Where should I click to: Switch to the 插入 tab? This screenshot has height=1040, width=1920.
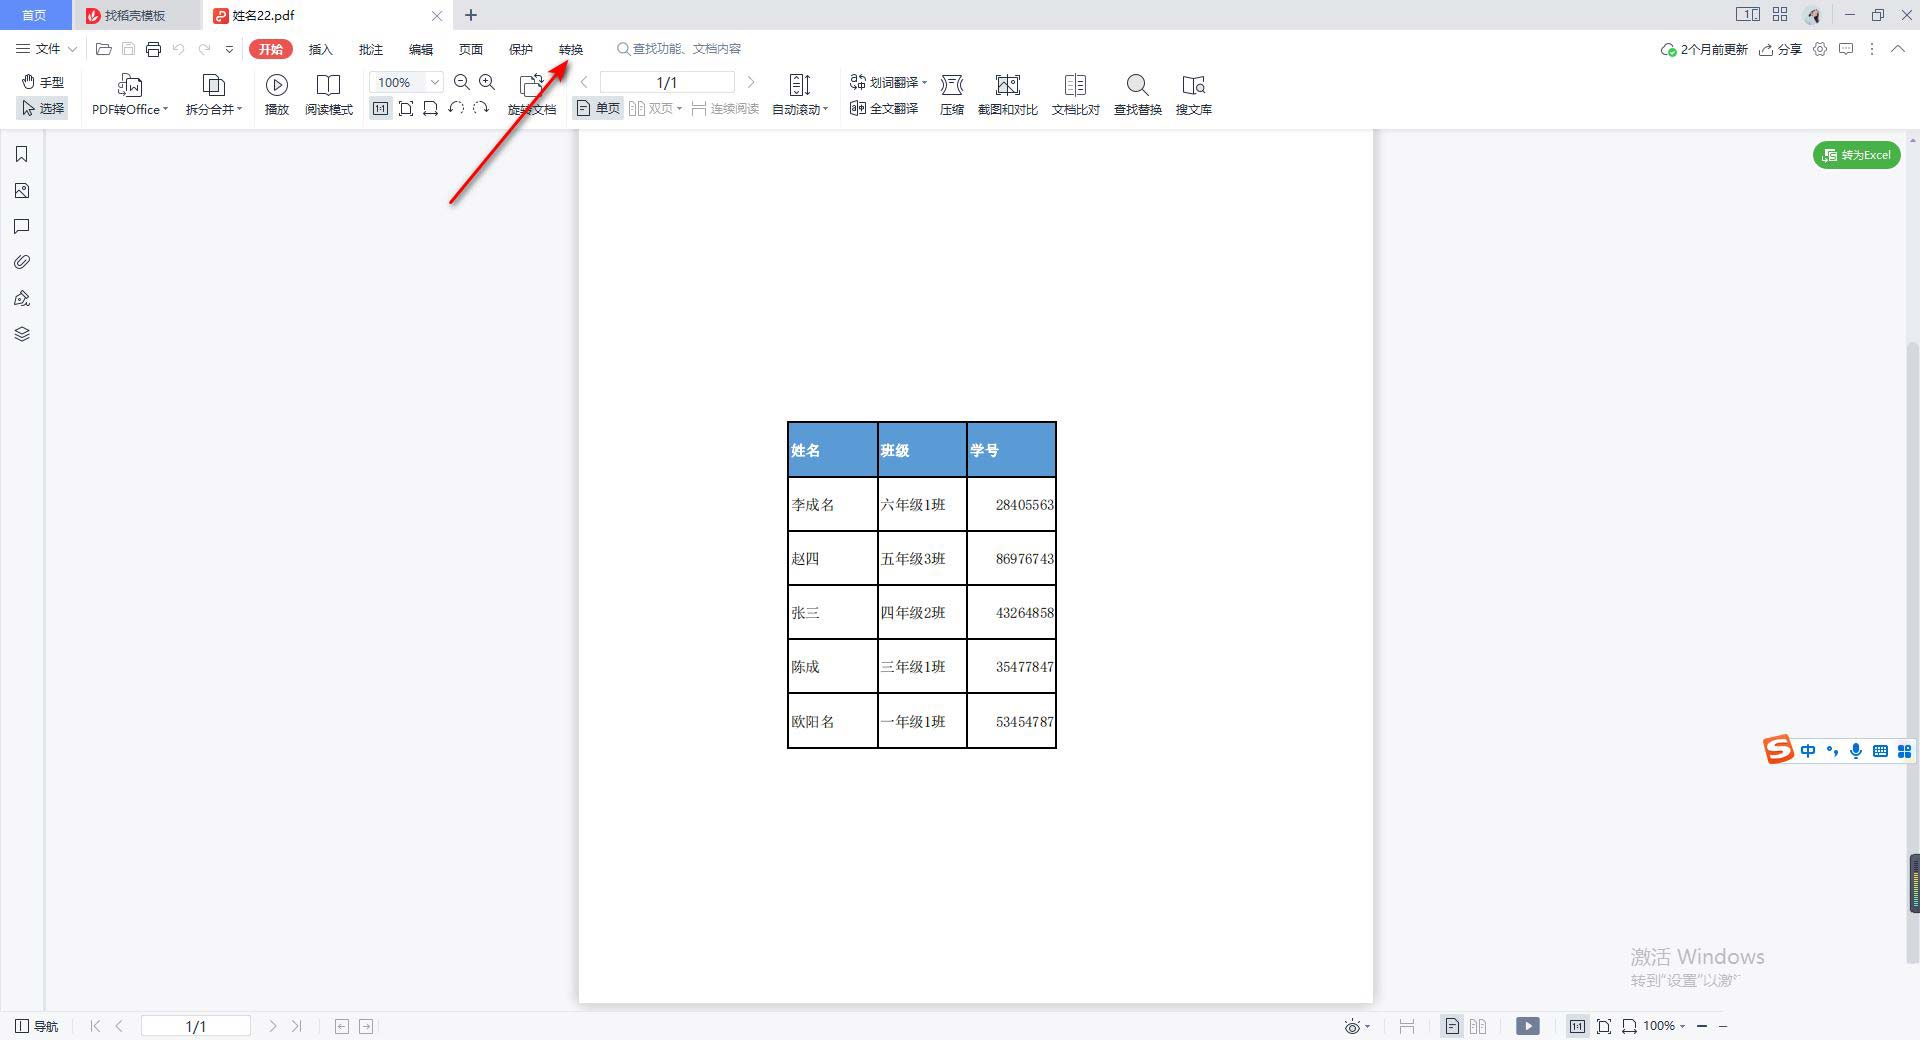321,49
